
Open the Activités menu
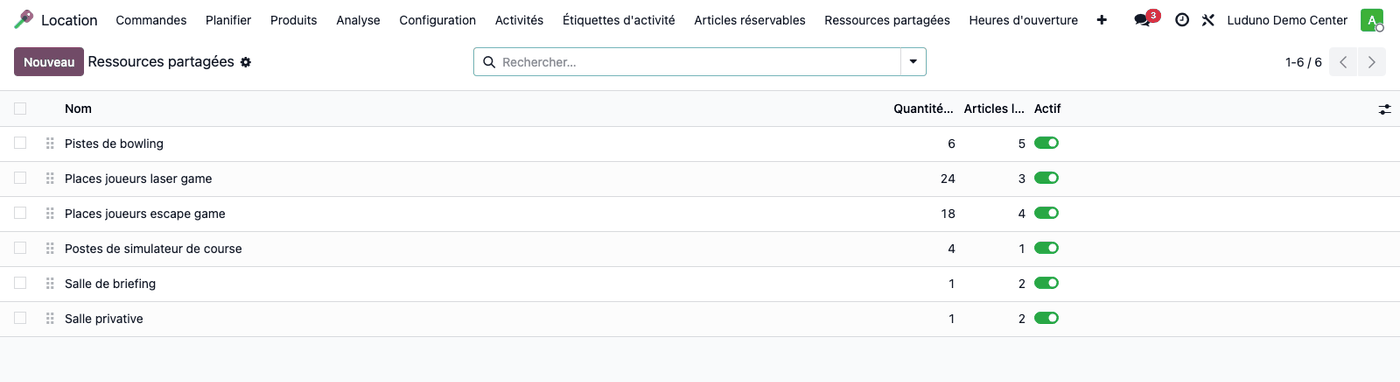(519, 20)
